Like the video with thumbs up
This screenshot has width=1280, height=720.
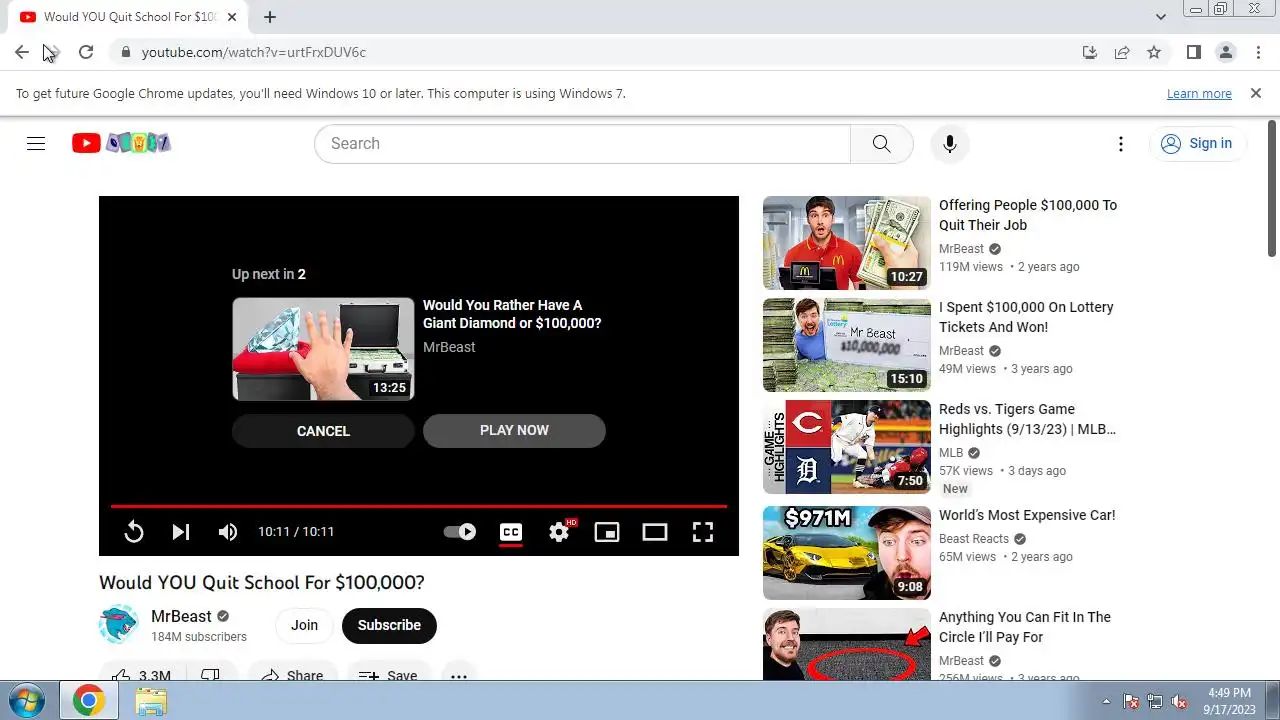coord(141,675)
